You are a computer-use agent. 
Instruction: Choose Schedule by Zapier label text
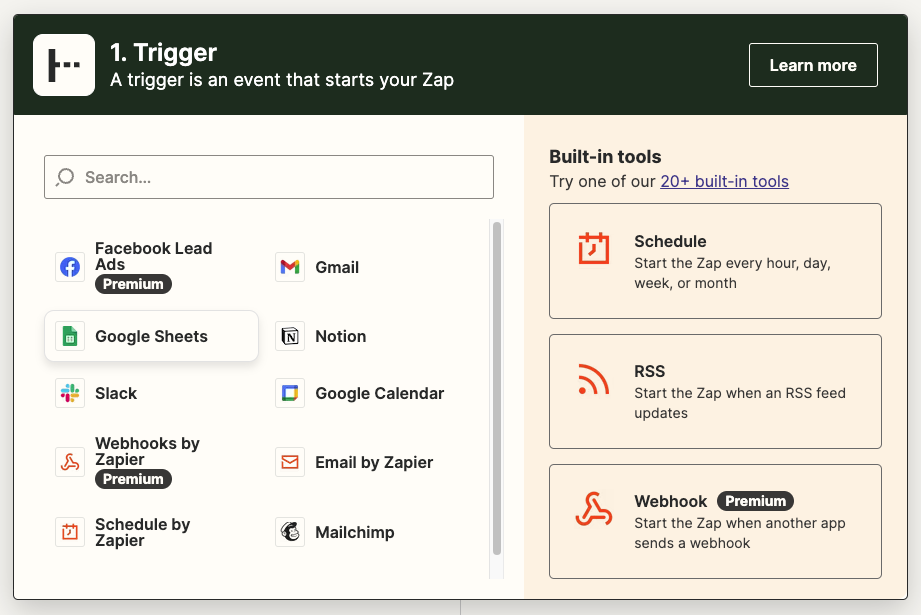143,532
